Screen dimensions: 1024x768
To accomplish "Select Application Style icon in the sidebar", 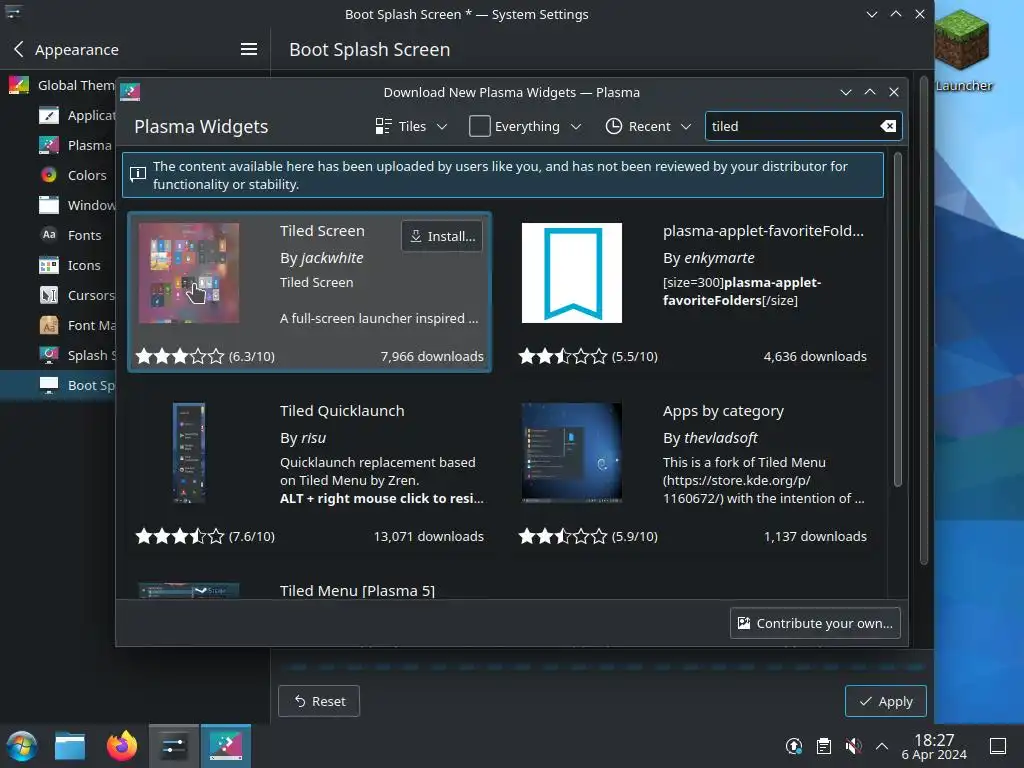I will click(48, 116).
